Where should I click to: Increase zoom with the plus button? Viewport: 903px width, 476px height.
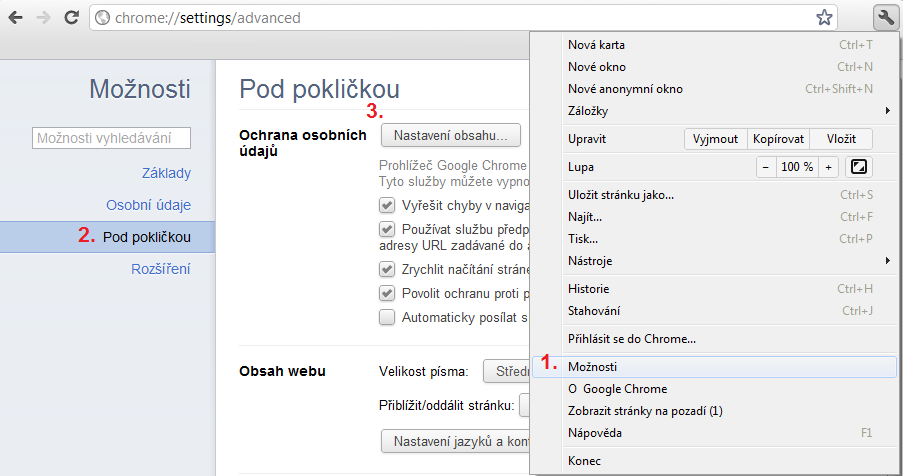tap(828, 167)
